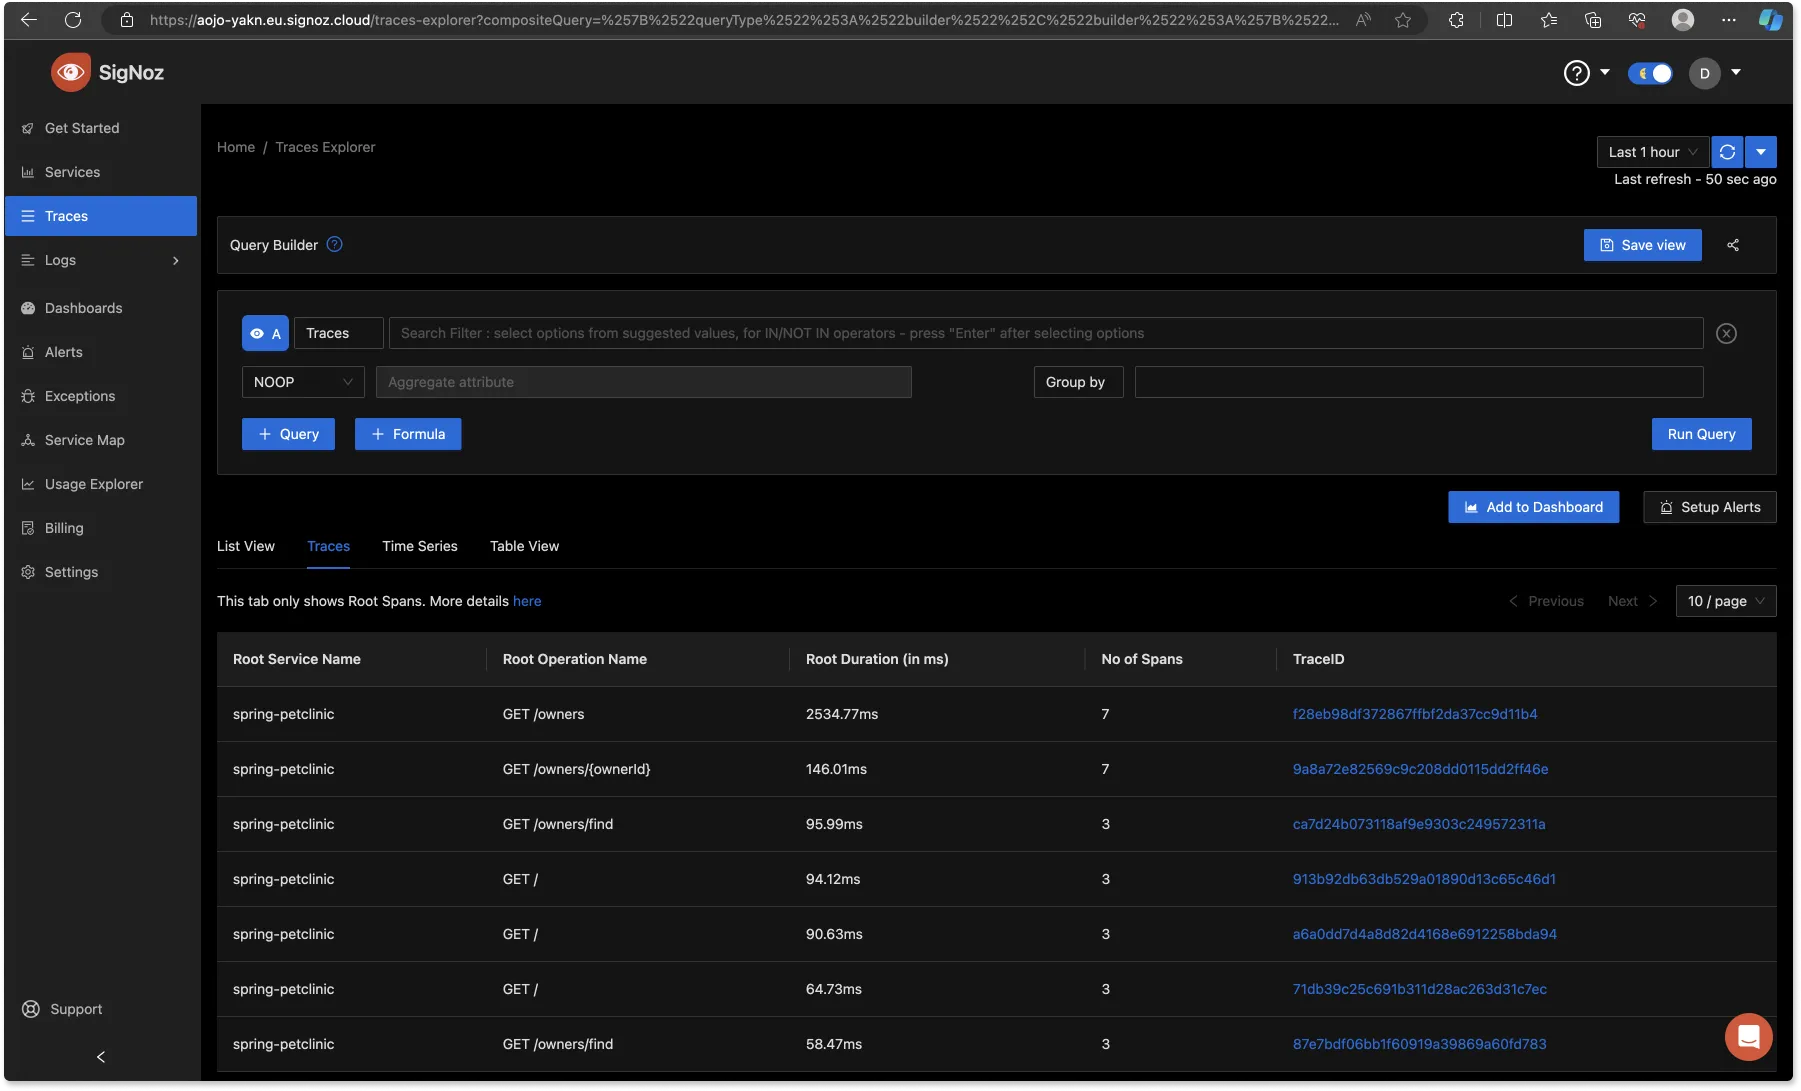Image resolution: width=1801 pixels, height=1091 pixels.
Task: Click Next page button
Action: [x=1632, y=601]
